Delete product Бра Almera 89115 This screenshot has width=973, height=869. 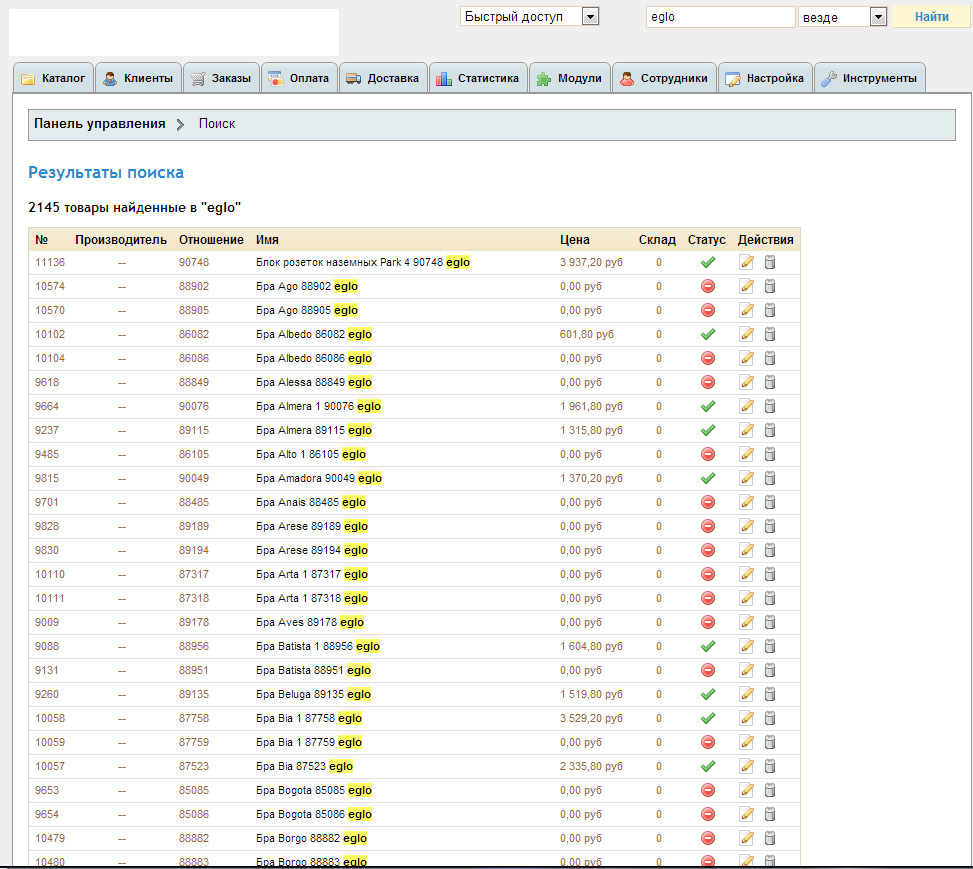pos(770,431)
